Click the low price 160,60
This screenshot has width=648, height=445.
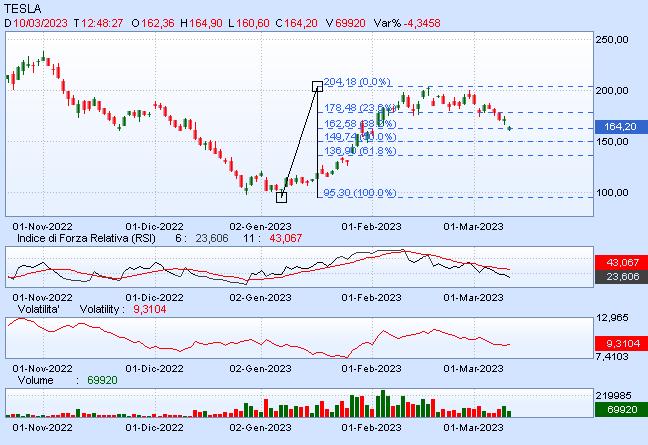(x=253, y=23)
